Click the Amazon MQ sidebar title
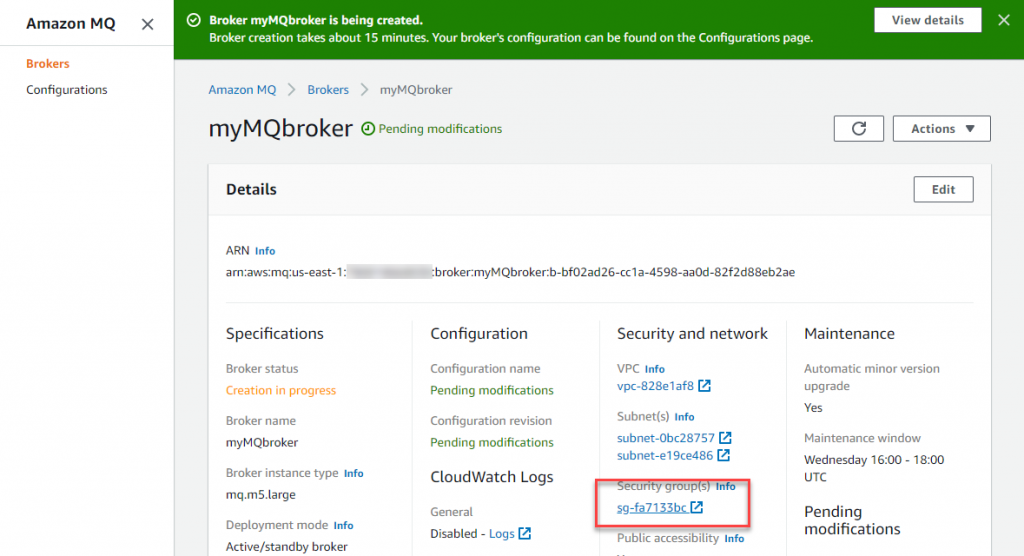Screen dimensions: 1024x556 (71, 24)
